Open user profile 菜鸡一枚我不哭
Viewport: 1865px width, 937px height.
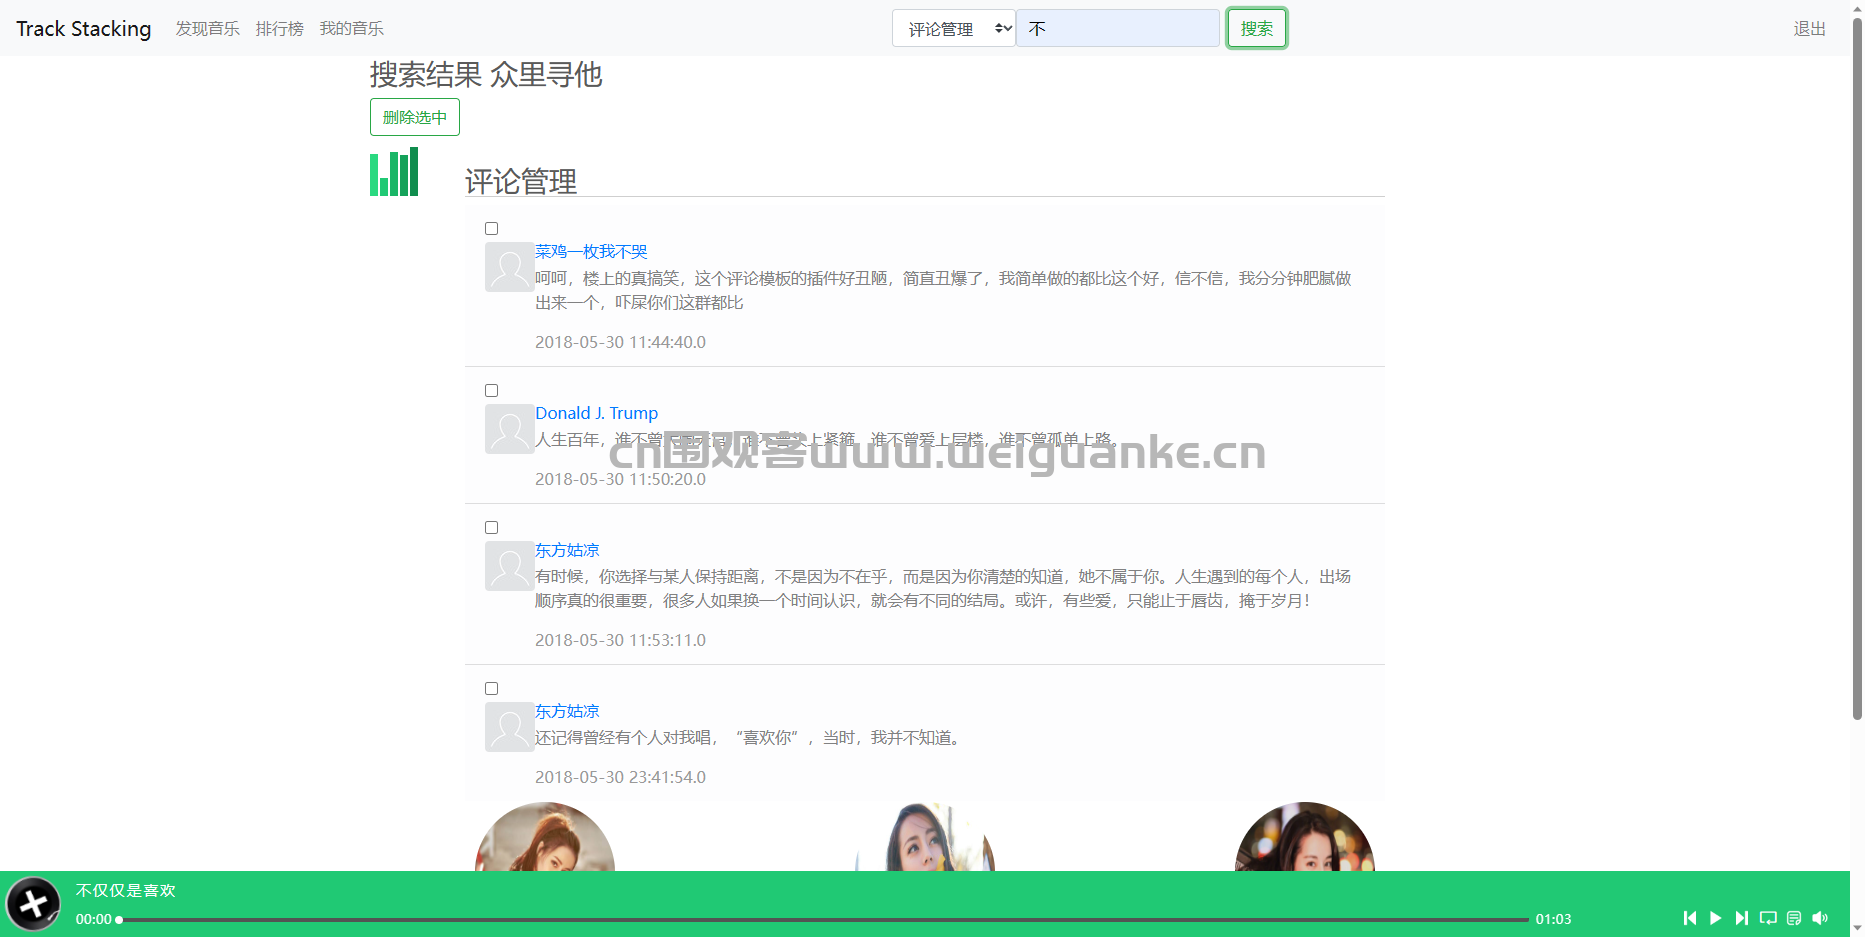point(591,251)
